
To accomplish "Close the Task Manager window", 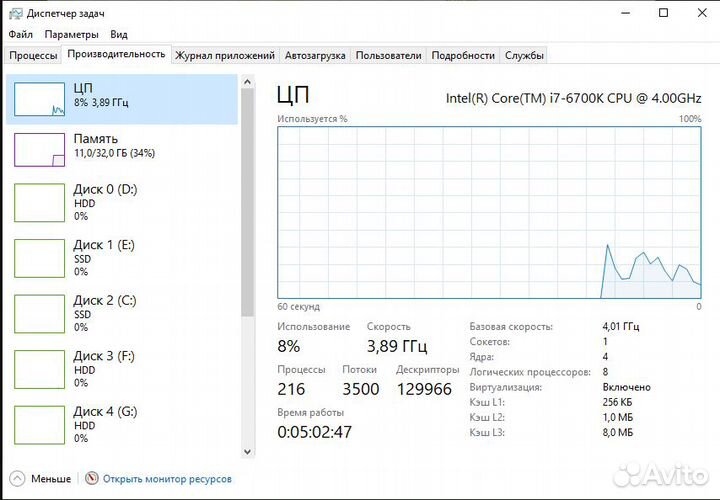I will [x=702, y=13].
